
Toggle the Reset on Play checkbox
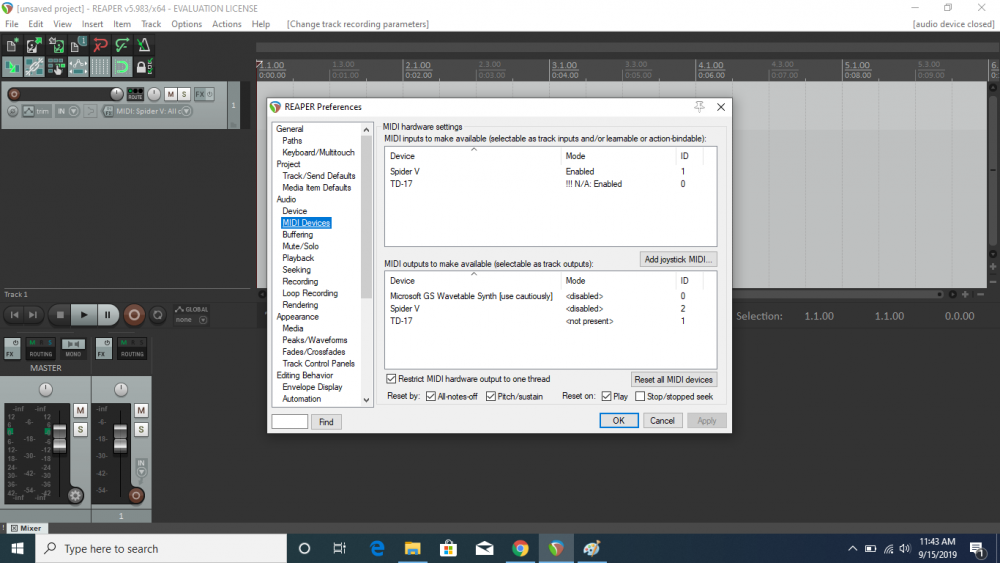point(607,397)
